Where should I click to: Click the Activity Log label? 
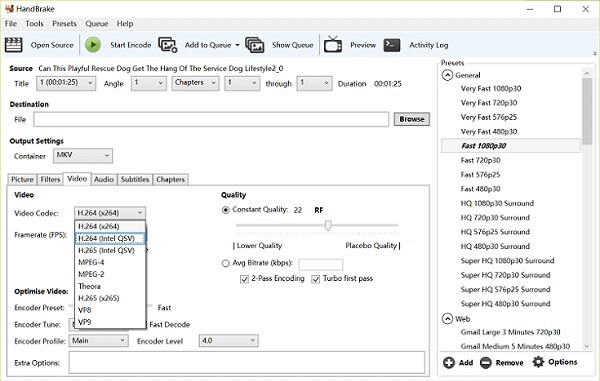click(x=429, y=45)
